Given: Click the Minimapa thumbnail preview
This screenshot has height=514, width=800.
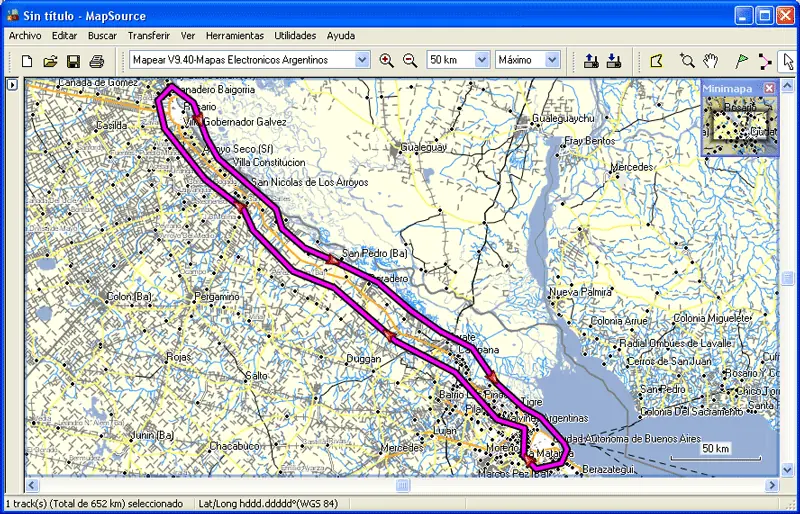Looking at the screenshot, I should coord(740,125).
